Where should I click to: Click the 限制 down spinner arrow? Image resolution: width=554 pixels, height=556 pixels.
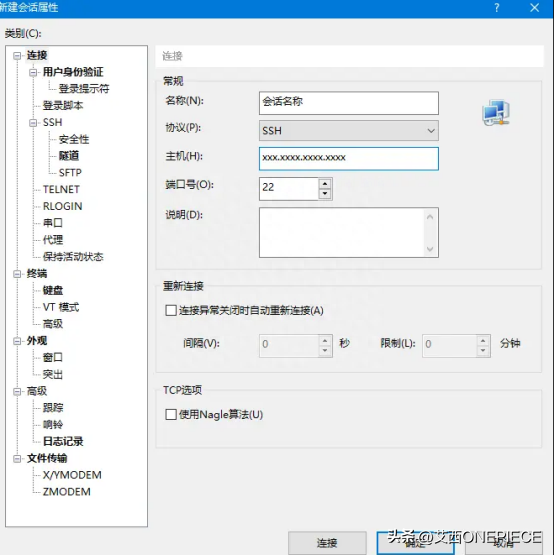483,350
